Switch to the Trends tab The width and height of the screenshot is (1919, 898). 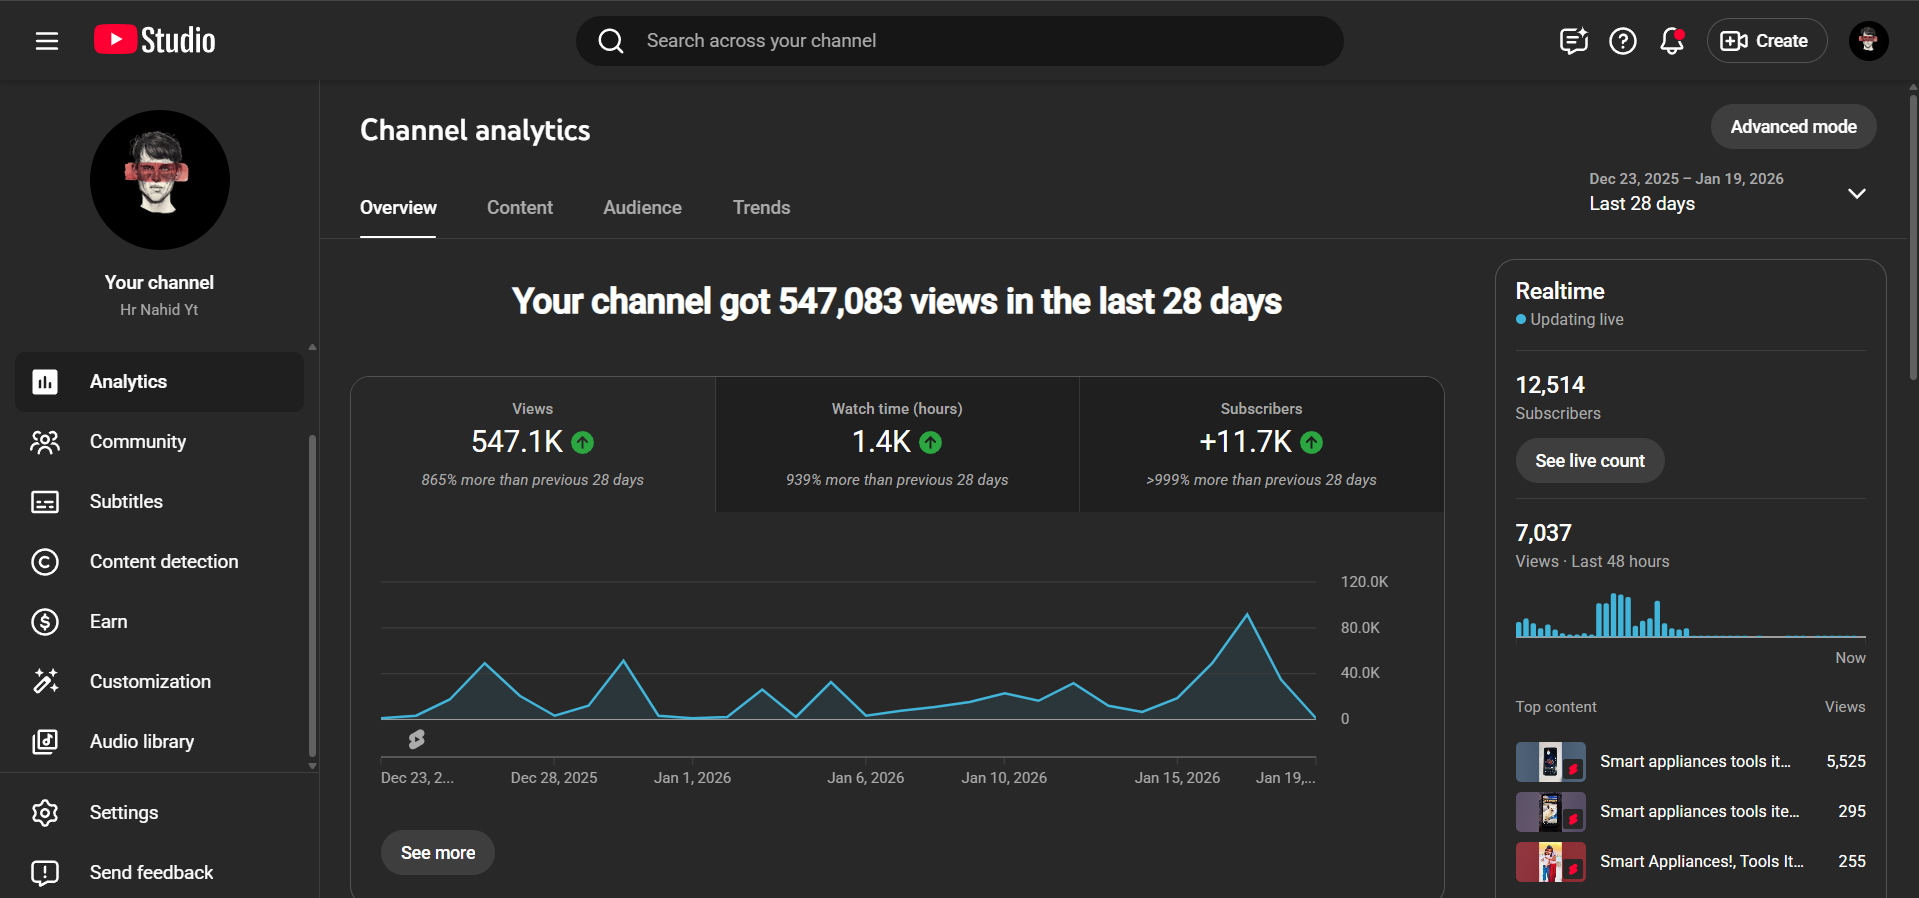pos(761,208)
